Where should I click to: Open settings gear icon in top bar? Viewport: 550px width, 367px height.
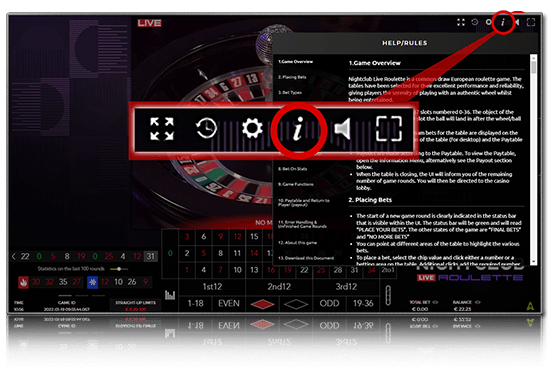489,22
